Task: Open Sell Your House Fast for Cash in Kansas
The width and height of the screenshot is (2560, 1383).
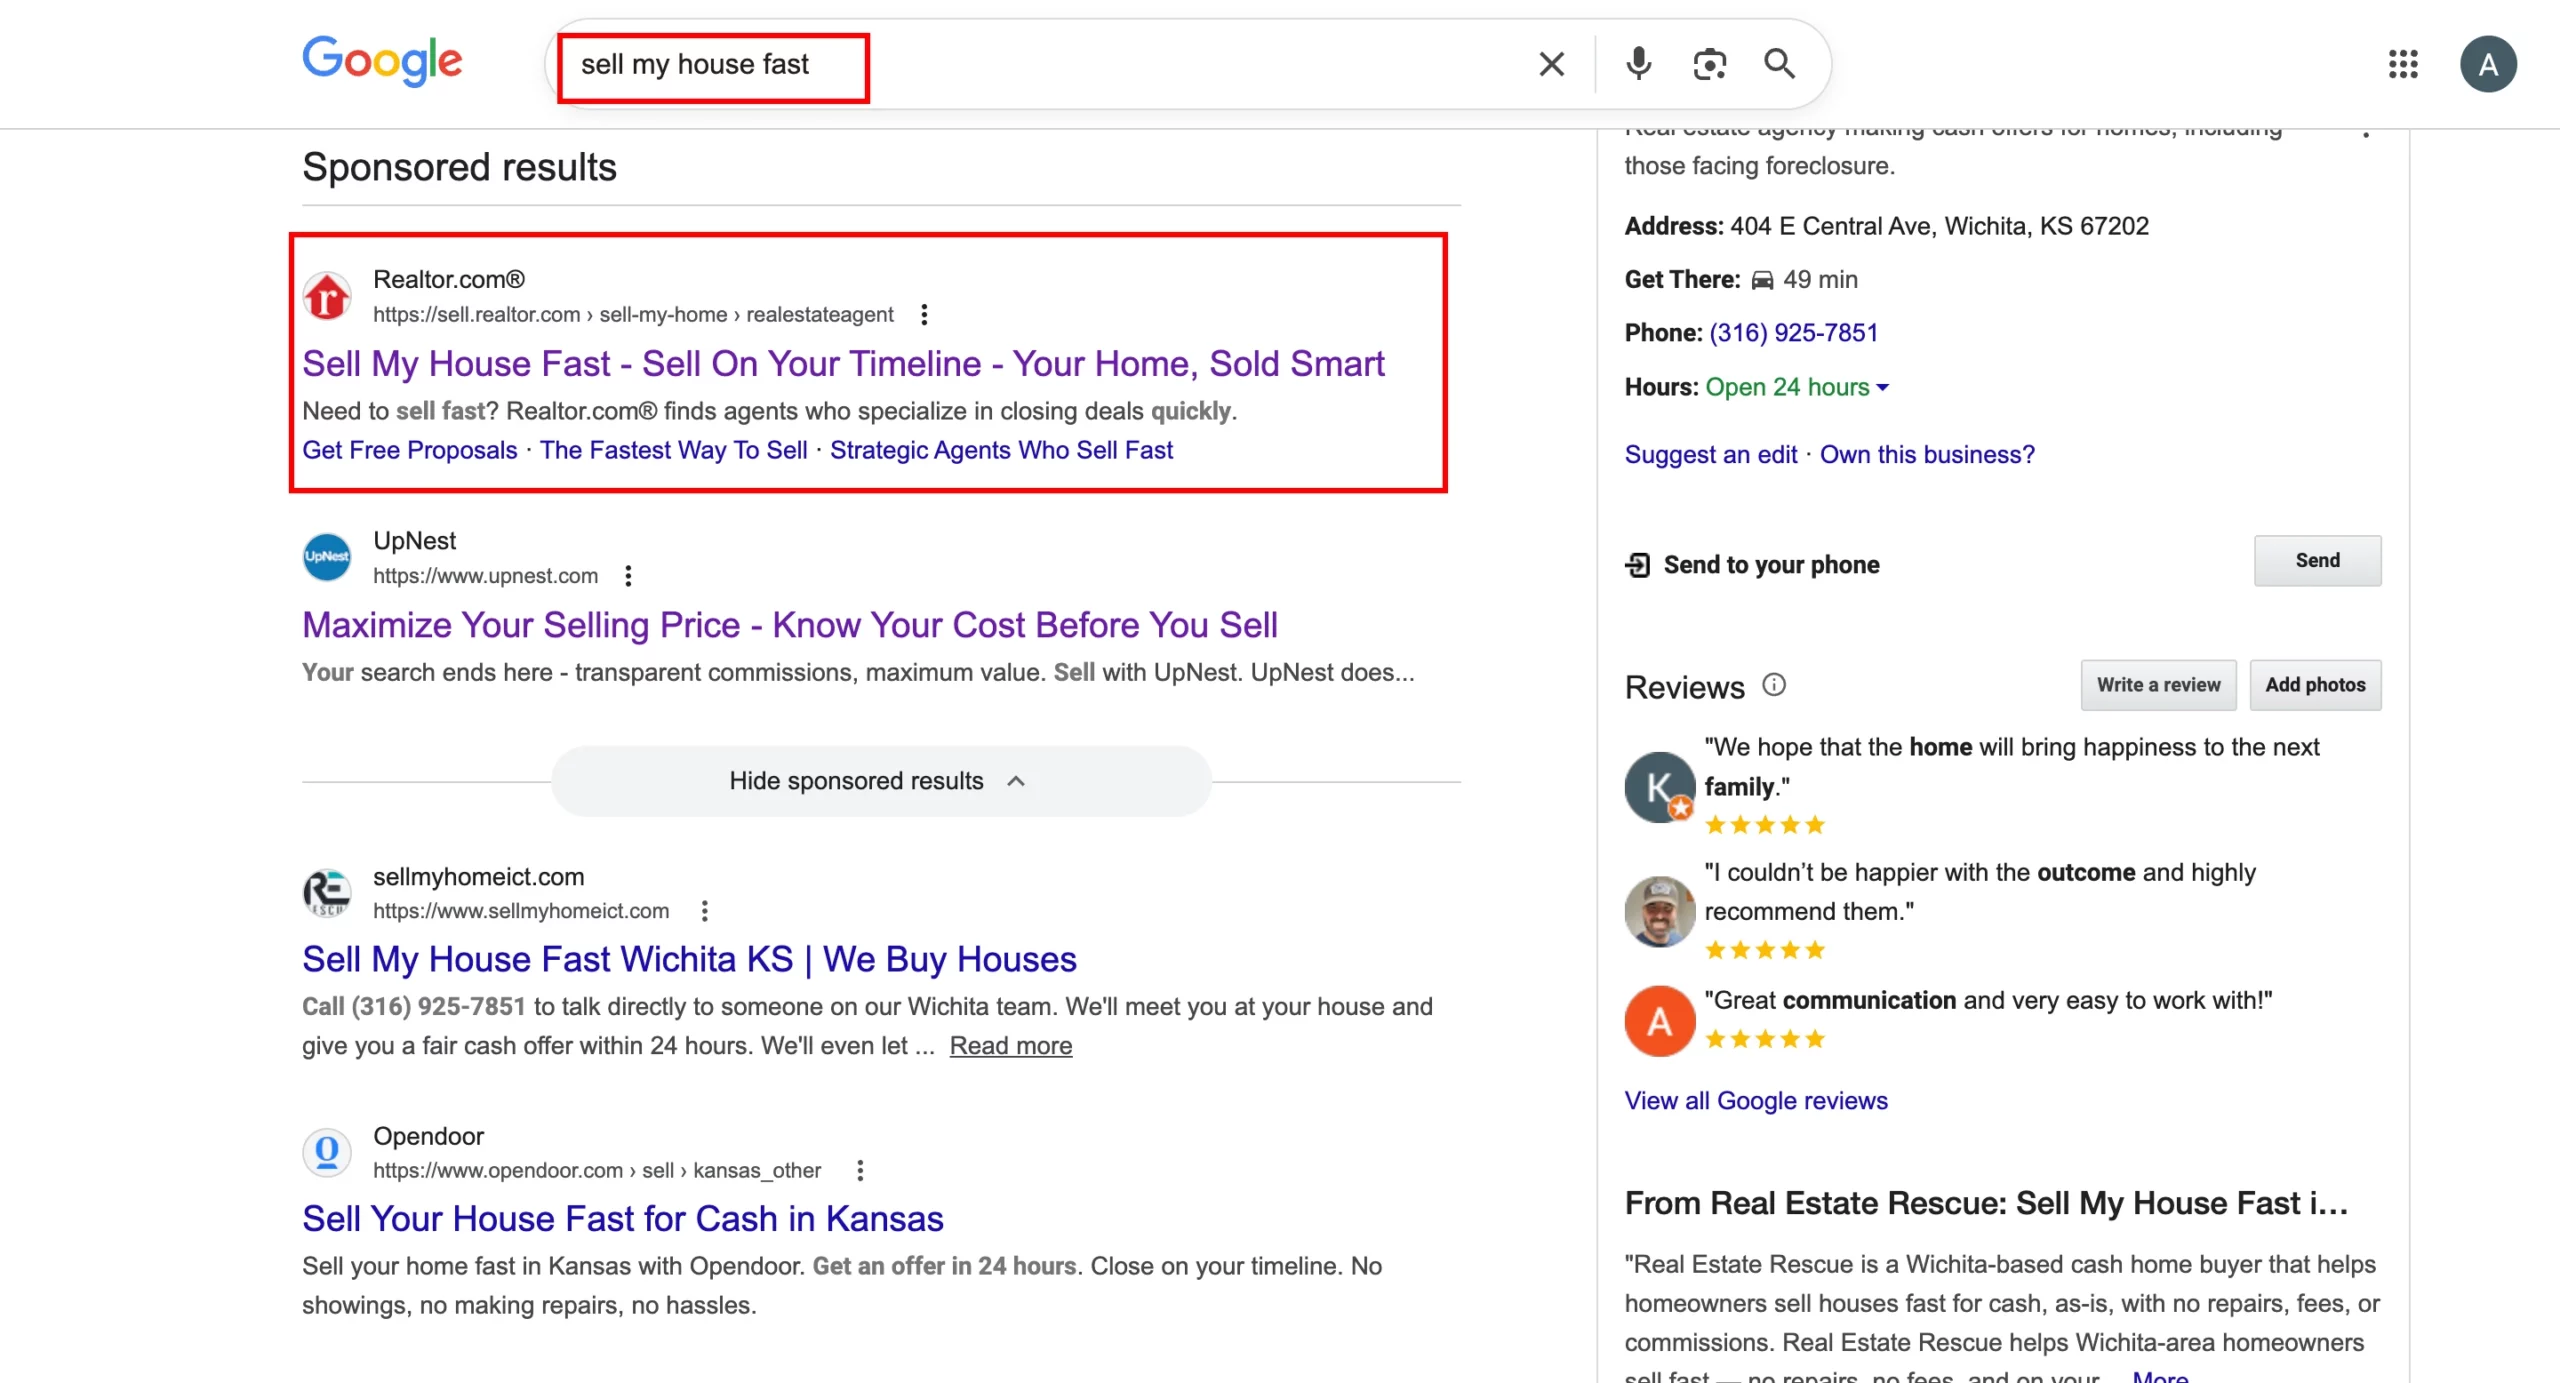Action: (x=623, y=1219)
